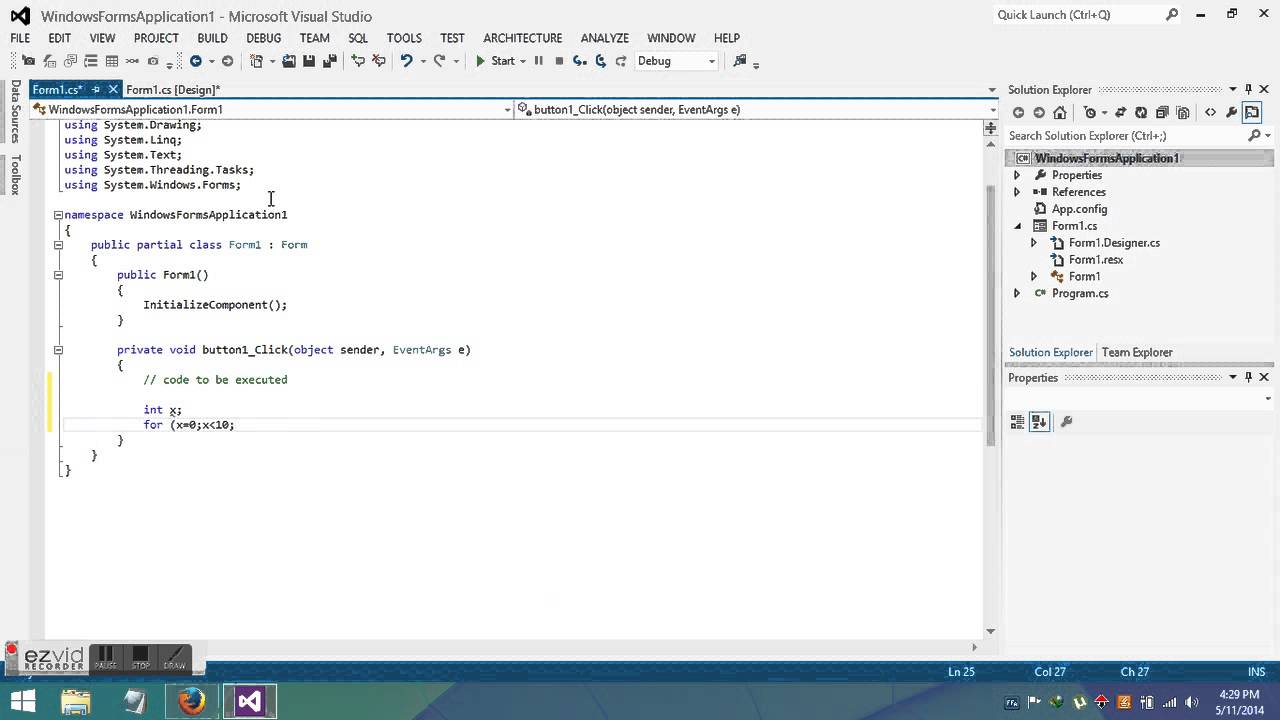1280x720 pixels.
Task: Toggle Sync with Active Document in Solution Explorer
Action: (1120, 113)
